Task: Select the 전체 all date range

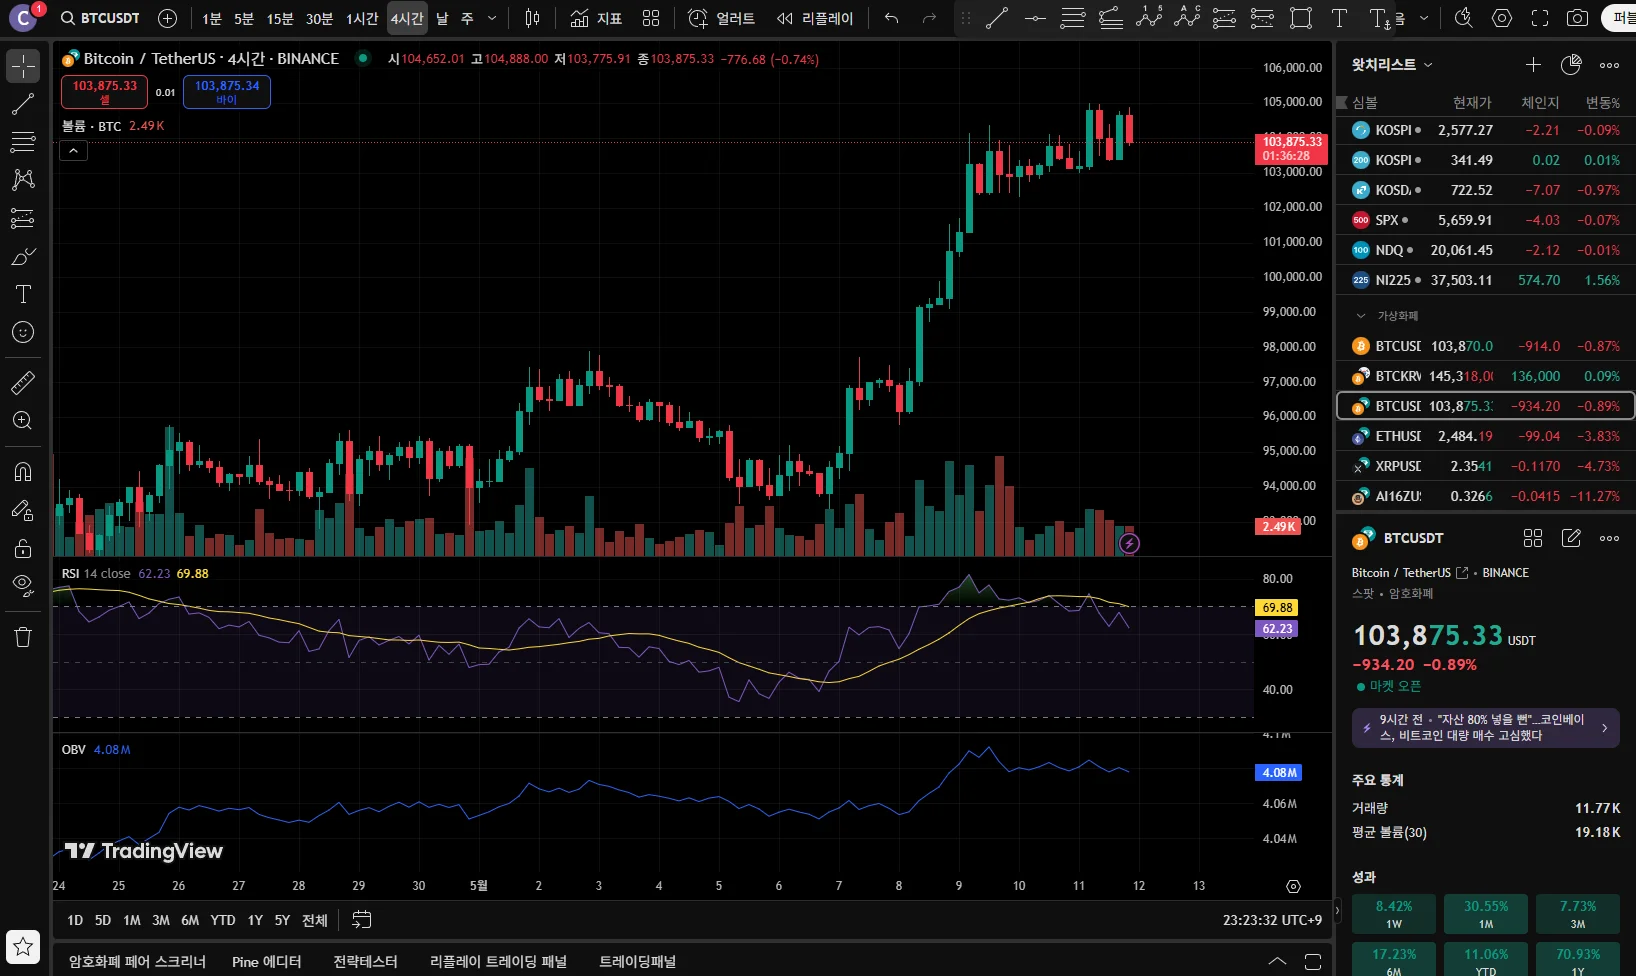Action: coord(315,920)
